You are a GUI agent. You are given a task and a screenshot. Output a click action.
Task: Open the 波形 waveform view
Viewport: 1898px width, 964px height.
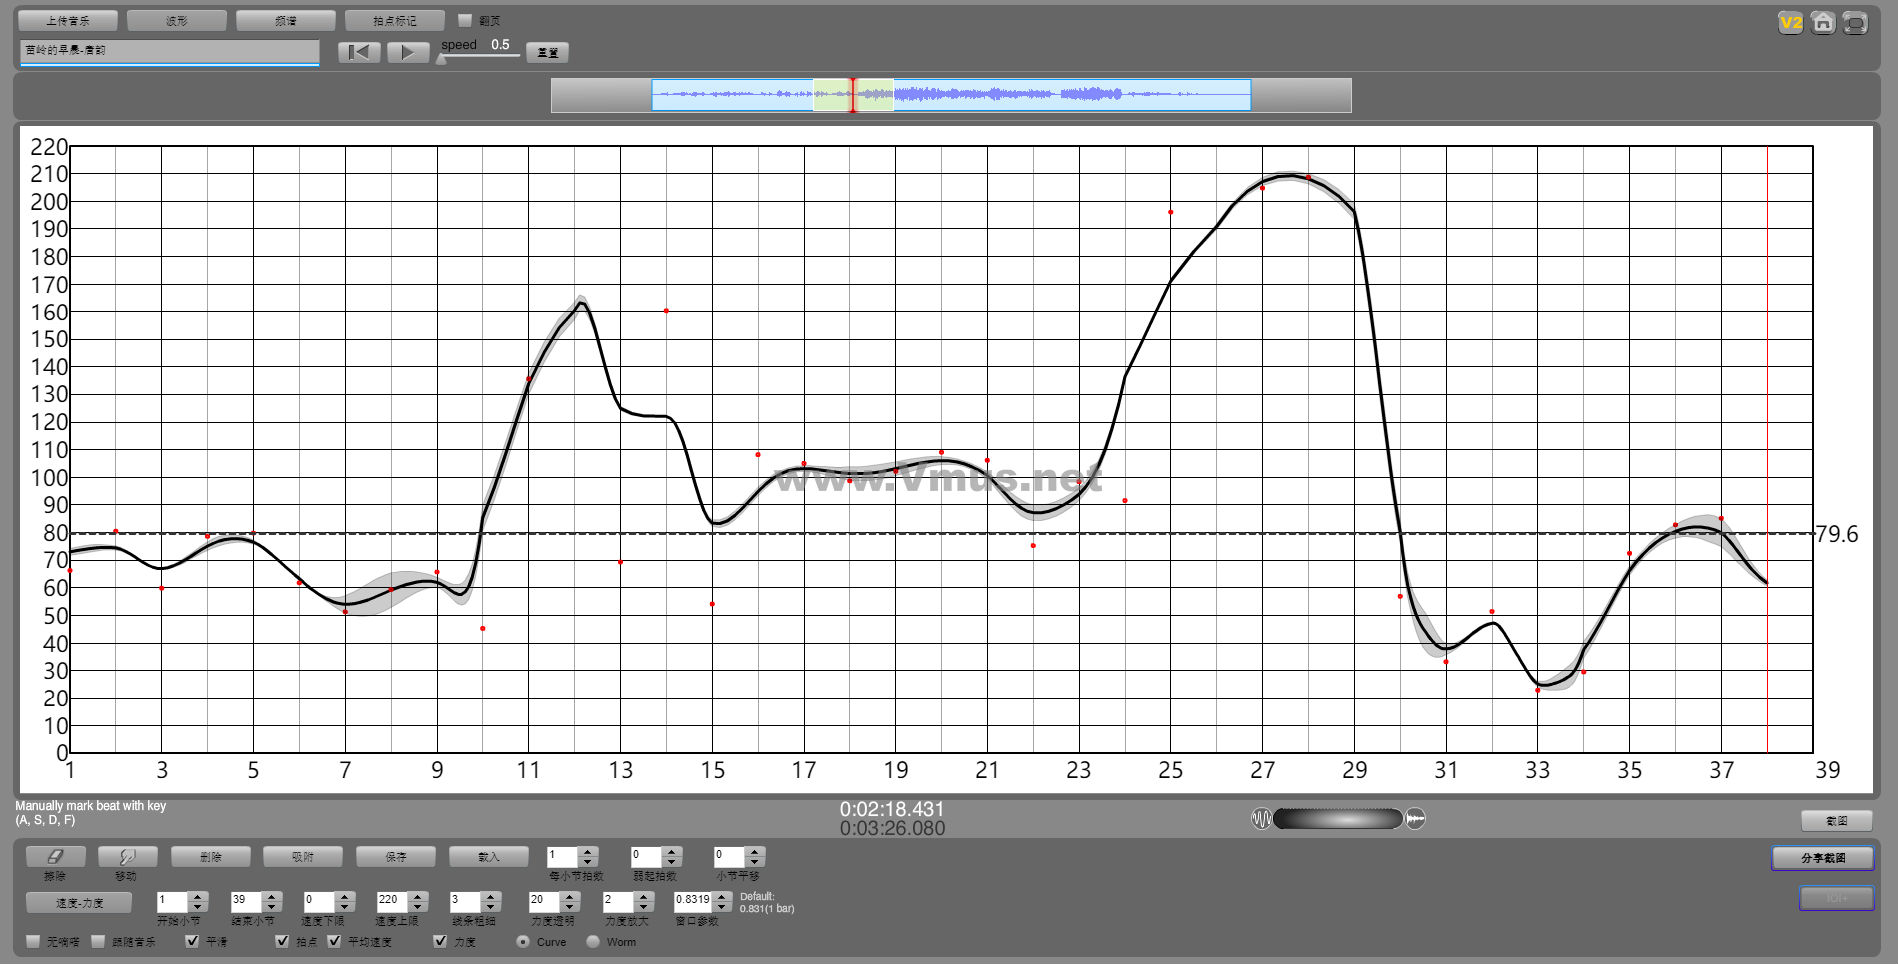click(177, 20)
